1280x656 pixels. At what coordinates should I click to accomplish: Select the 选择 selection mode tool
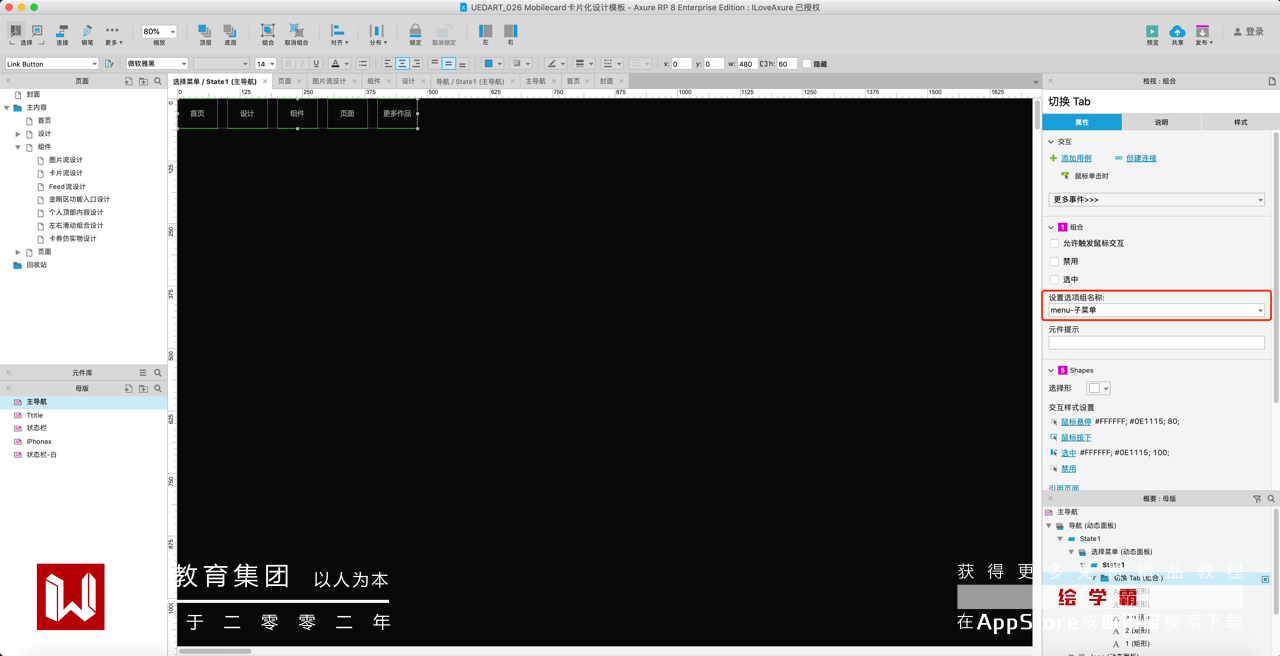26,34
